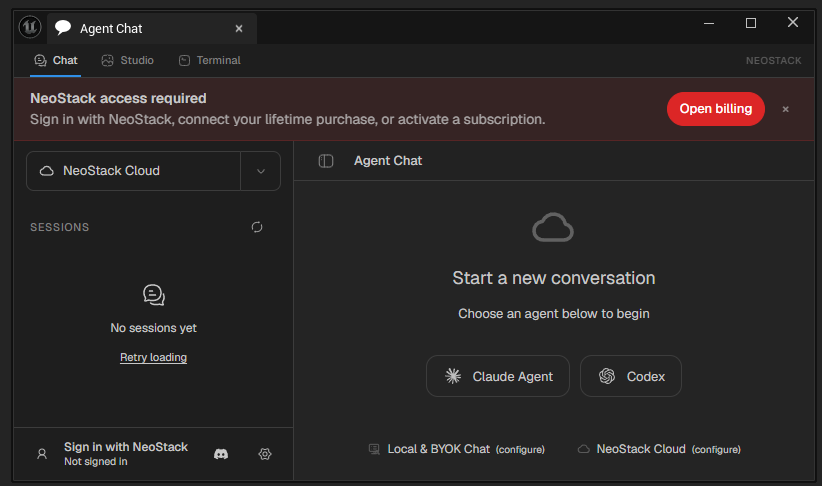
Task: Click the Unreal Engine logo icon
Action: tap(30, 27)
